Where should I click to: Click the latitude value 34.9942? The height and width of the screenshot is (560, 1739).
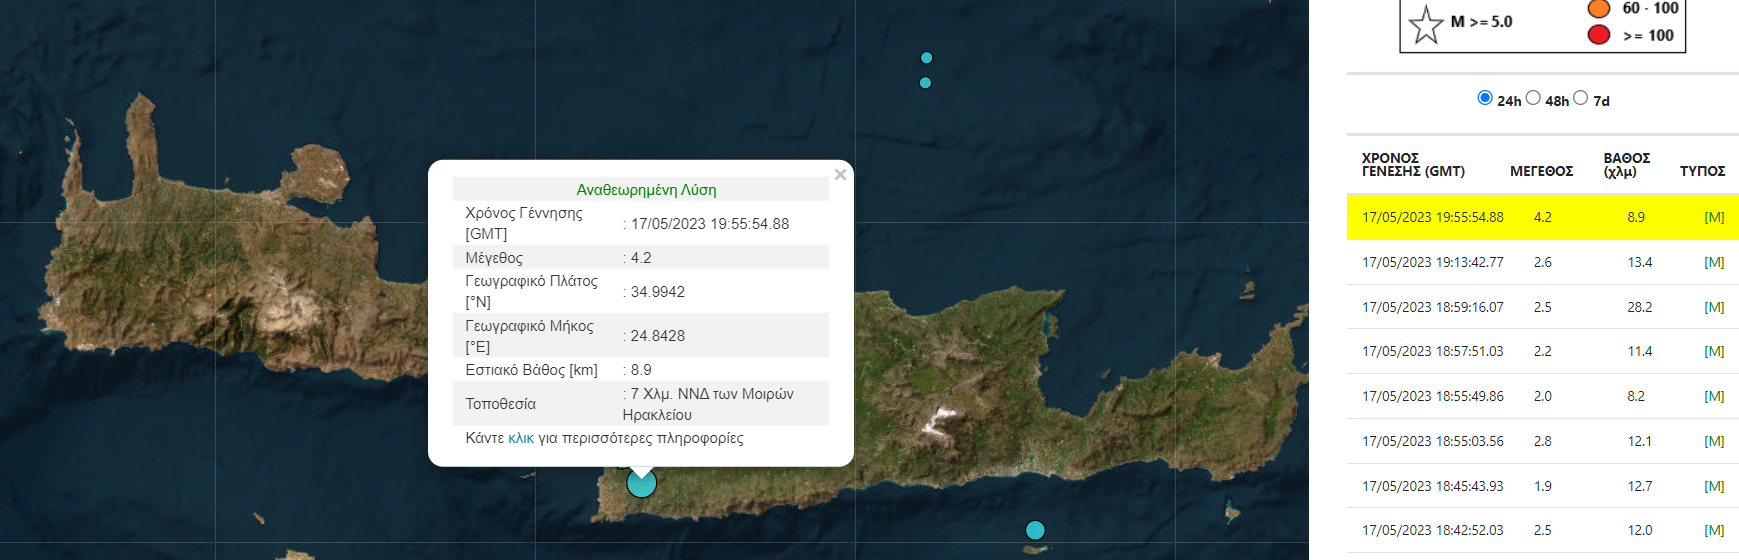tap(657, 292)
